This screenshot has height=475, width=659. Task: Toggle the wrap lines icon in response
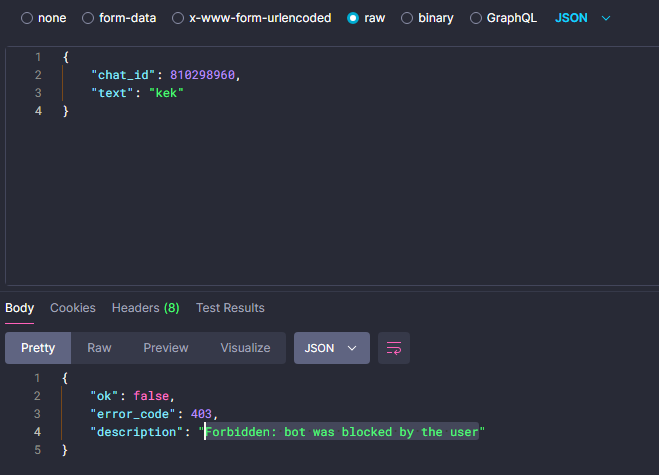(x=394, y=348)
